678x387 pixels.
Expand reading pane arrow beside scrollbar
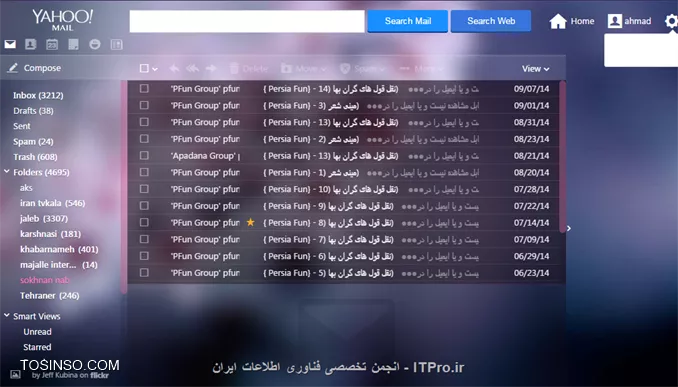tap(569, 228)
